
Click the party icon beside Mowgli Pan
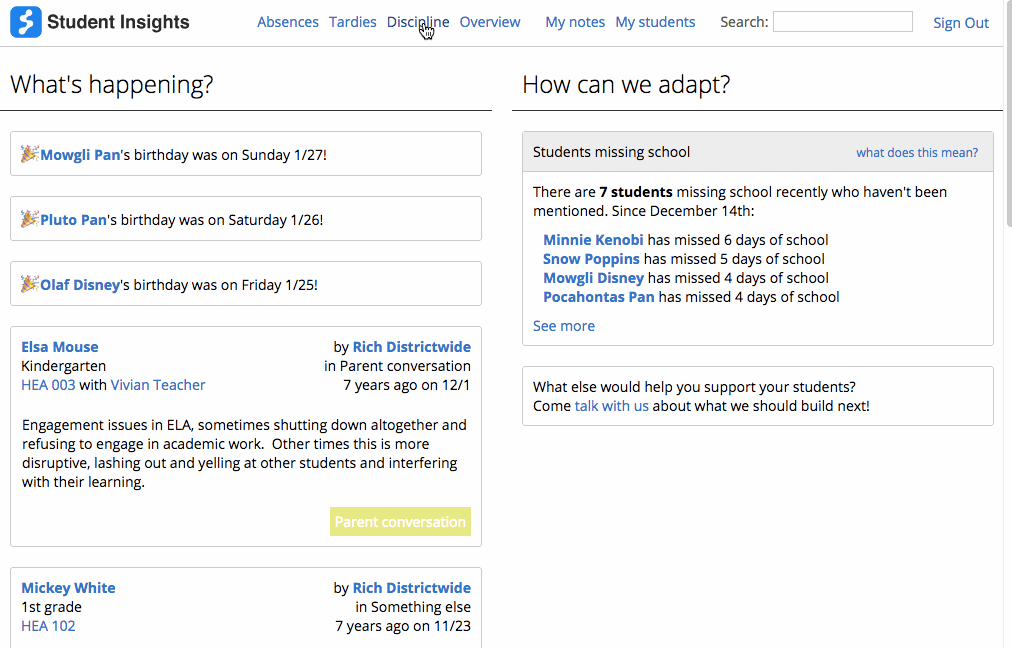click(30, 154)
